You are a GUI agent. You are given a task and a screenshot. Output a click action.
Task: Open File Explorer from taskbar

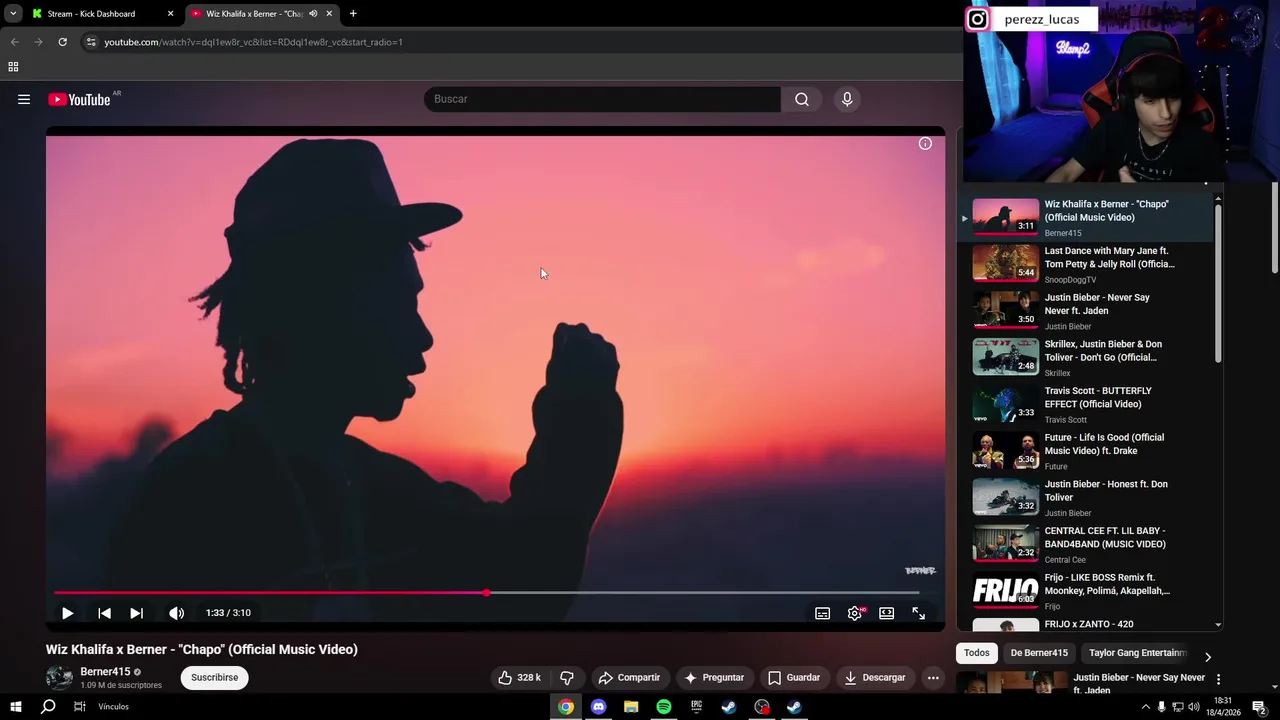631,707
